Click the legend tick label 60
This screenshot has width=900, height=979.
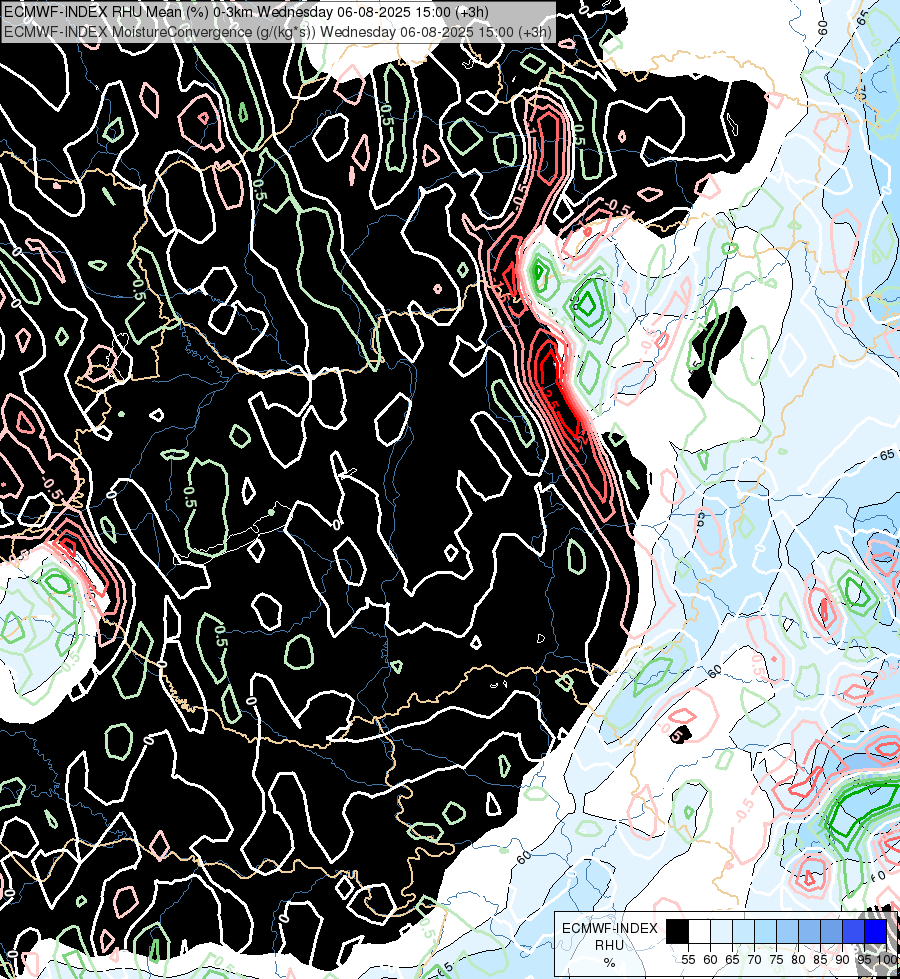(710, 960)
